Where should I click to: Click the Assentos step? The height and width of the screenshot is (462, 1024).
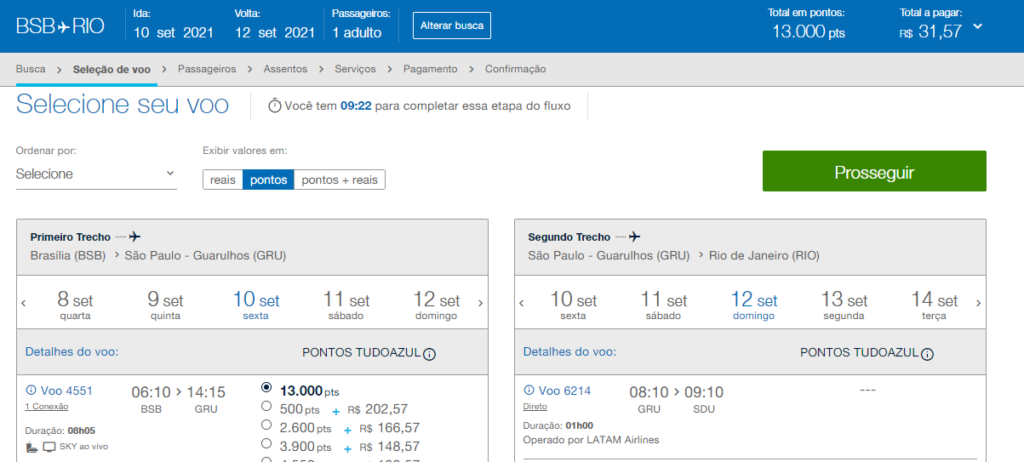285,69
